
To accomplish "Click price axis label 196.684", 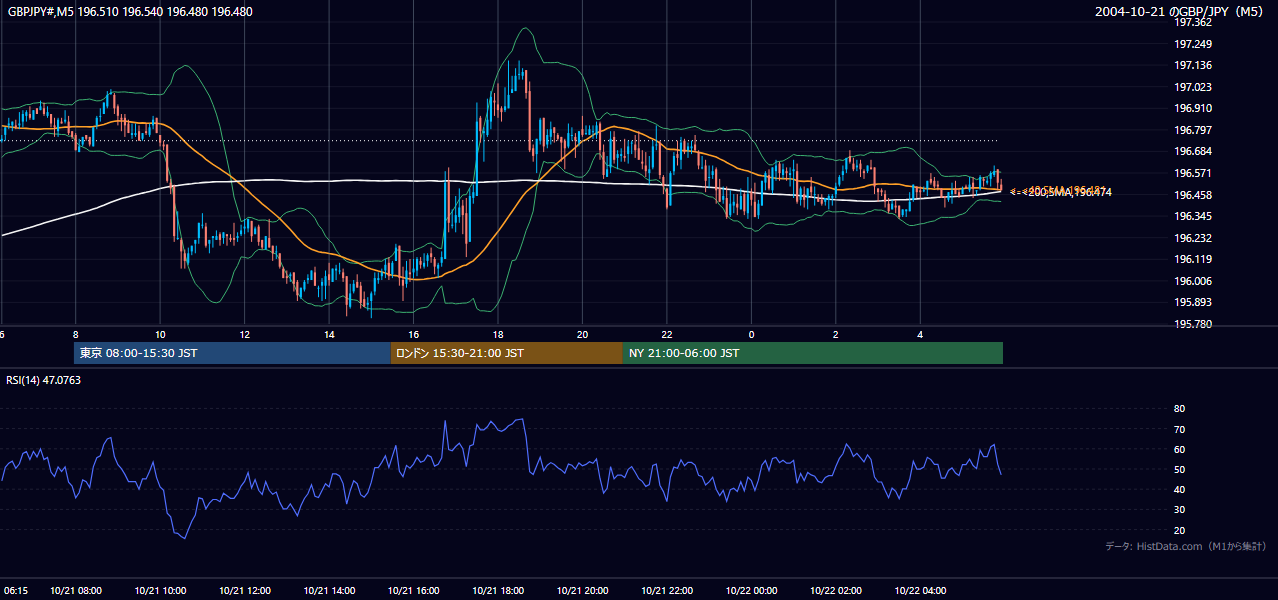I will (1192, 151).
